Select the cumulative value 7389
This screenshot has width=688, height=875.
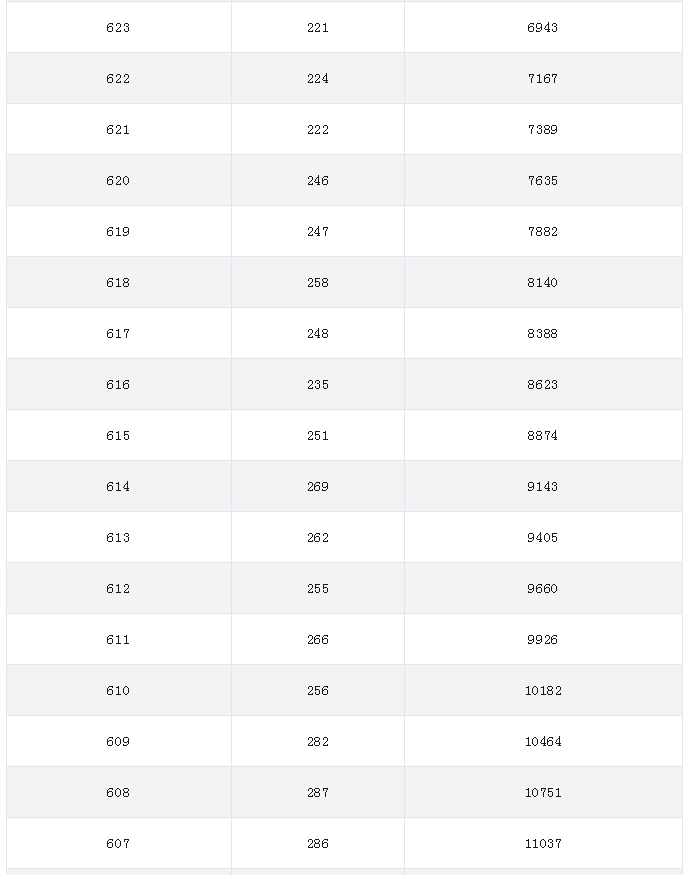(x=543, y=129)
